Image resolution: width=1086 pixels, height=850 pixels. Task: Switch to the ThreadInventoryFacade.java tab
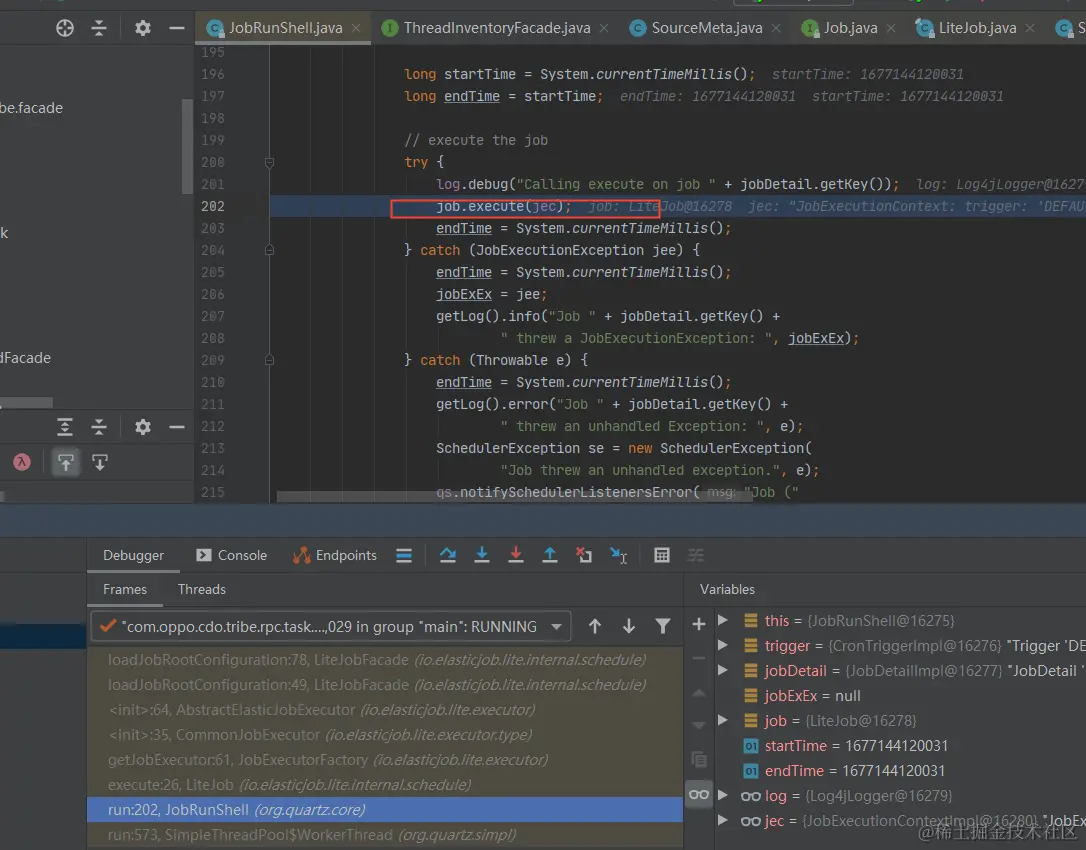tap(496, 28)
